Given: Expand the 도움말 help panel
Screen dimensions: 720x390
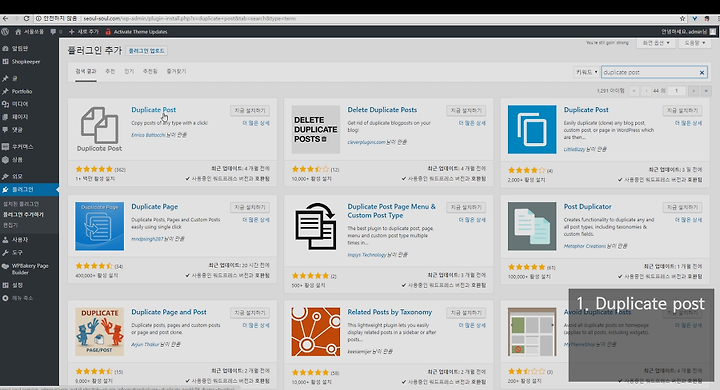Looking at the screenshot, I should point(695,43).
